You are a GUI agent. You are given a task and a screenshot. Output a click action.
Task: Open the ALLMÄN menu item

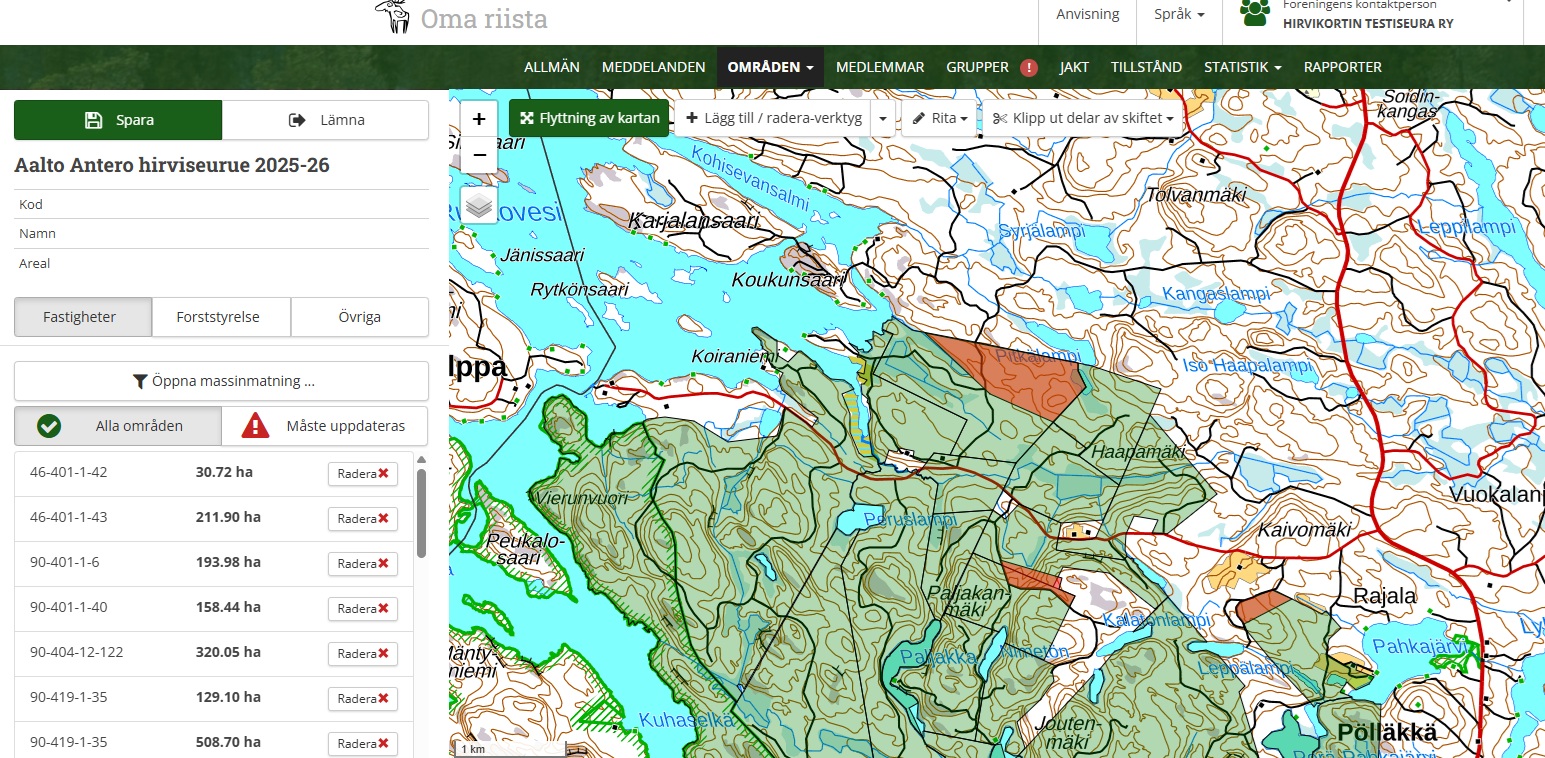552,67
